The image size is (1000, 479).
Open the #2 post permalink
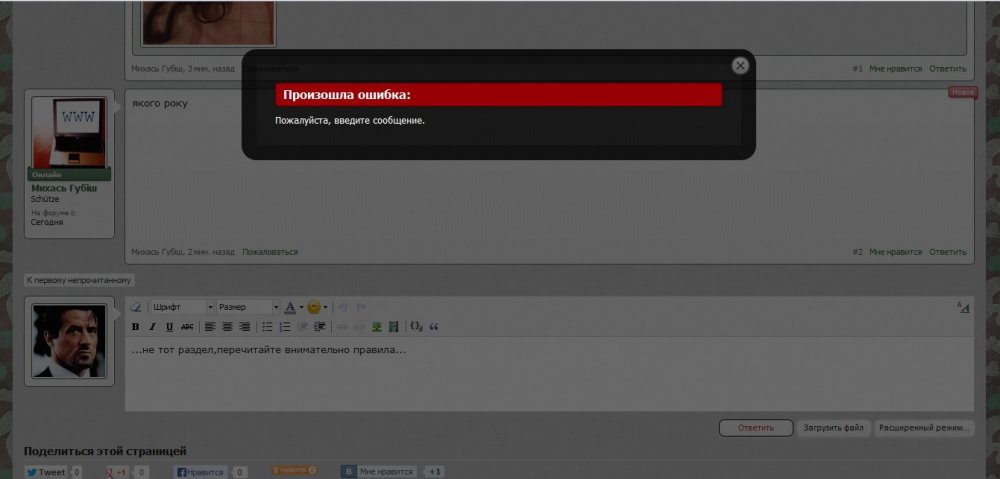pos(857,252)
